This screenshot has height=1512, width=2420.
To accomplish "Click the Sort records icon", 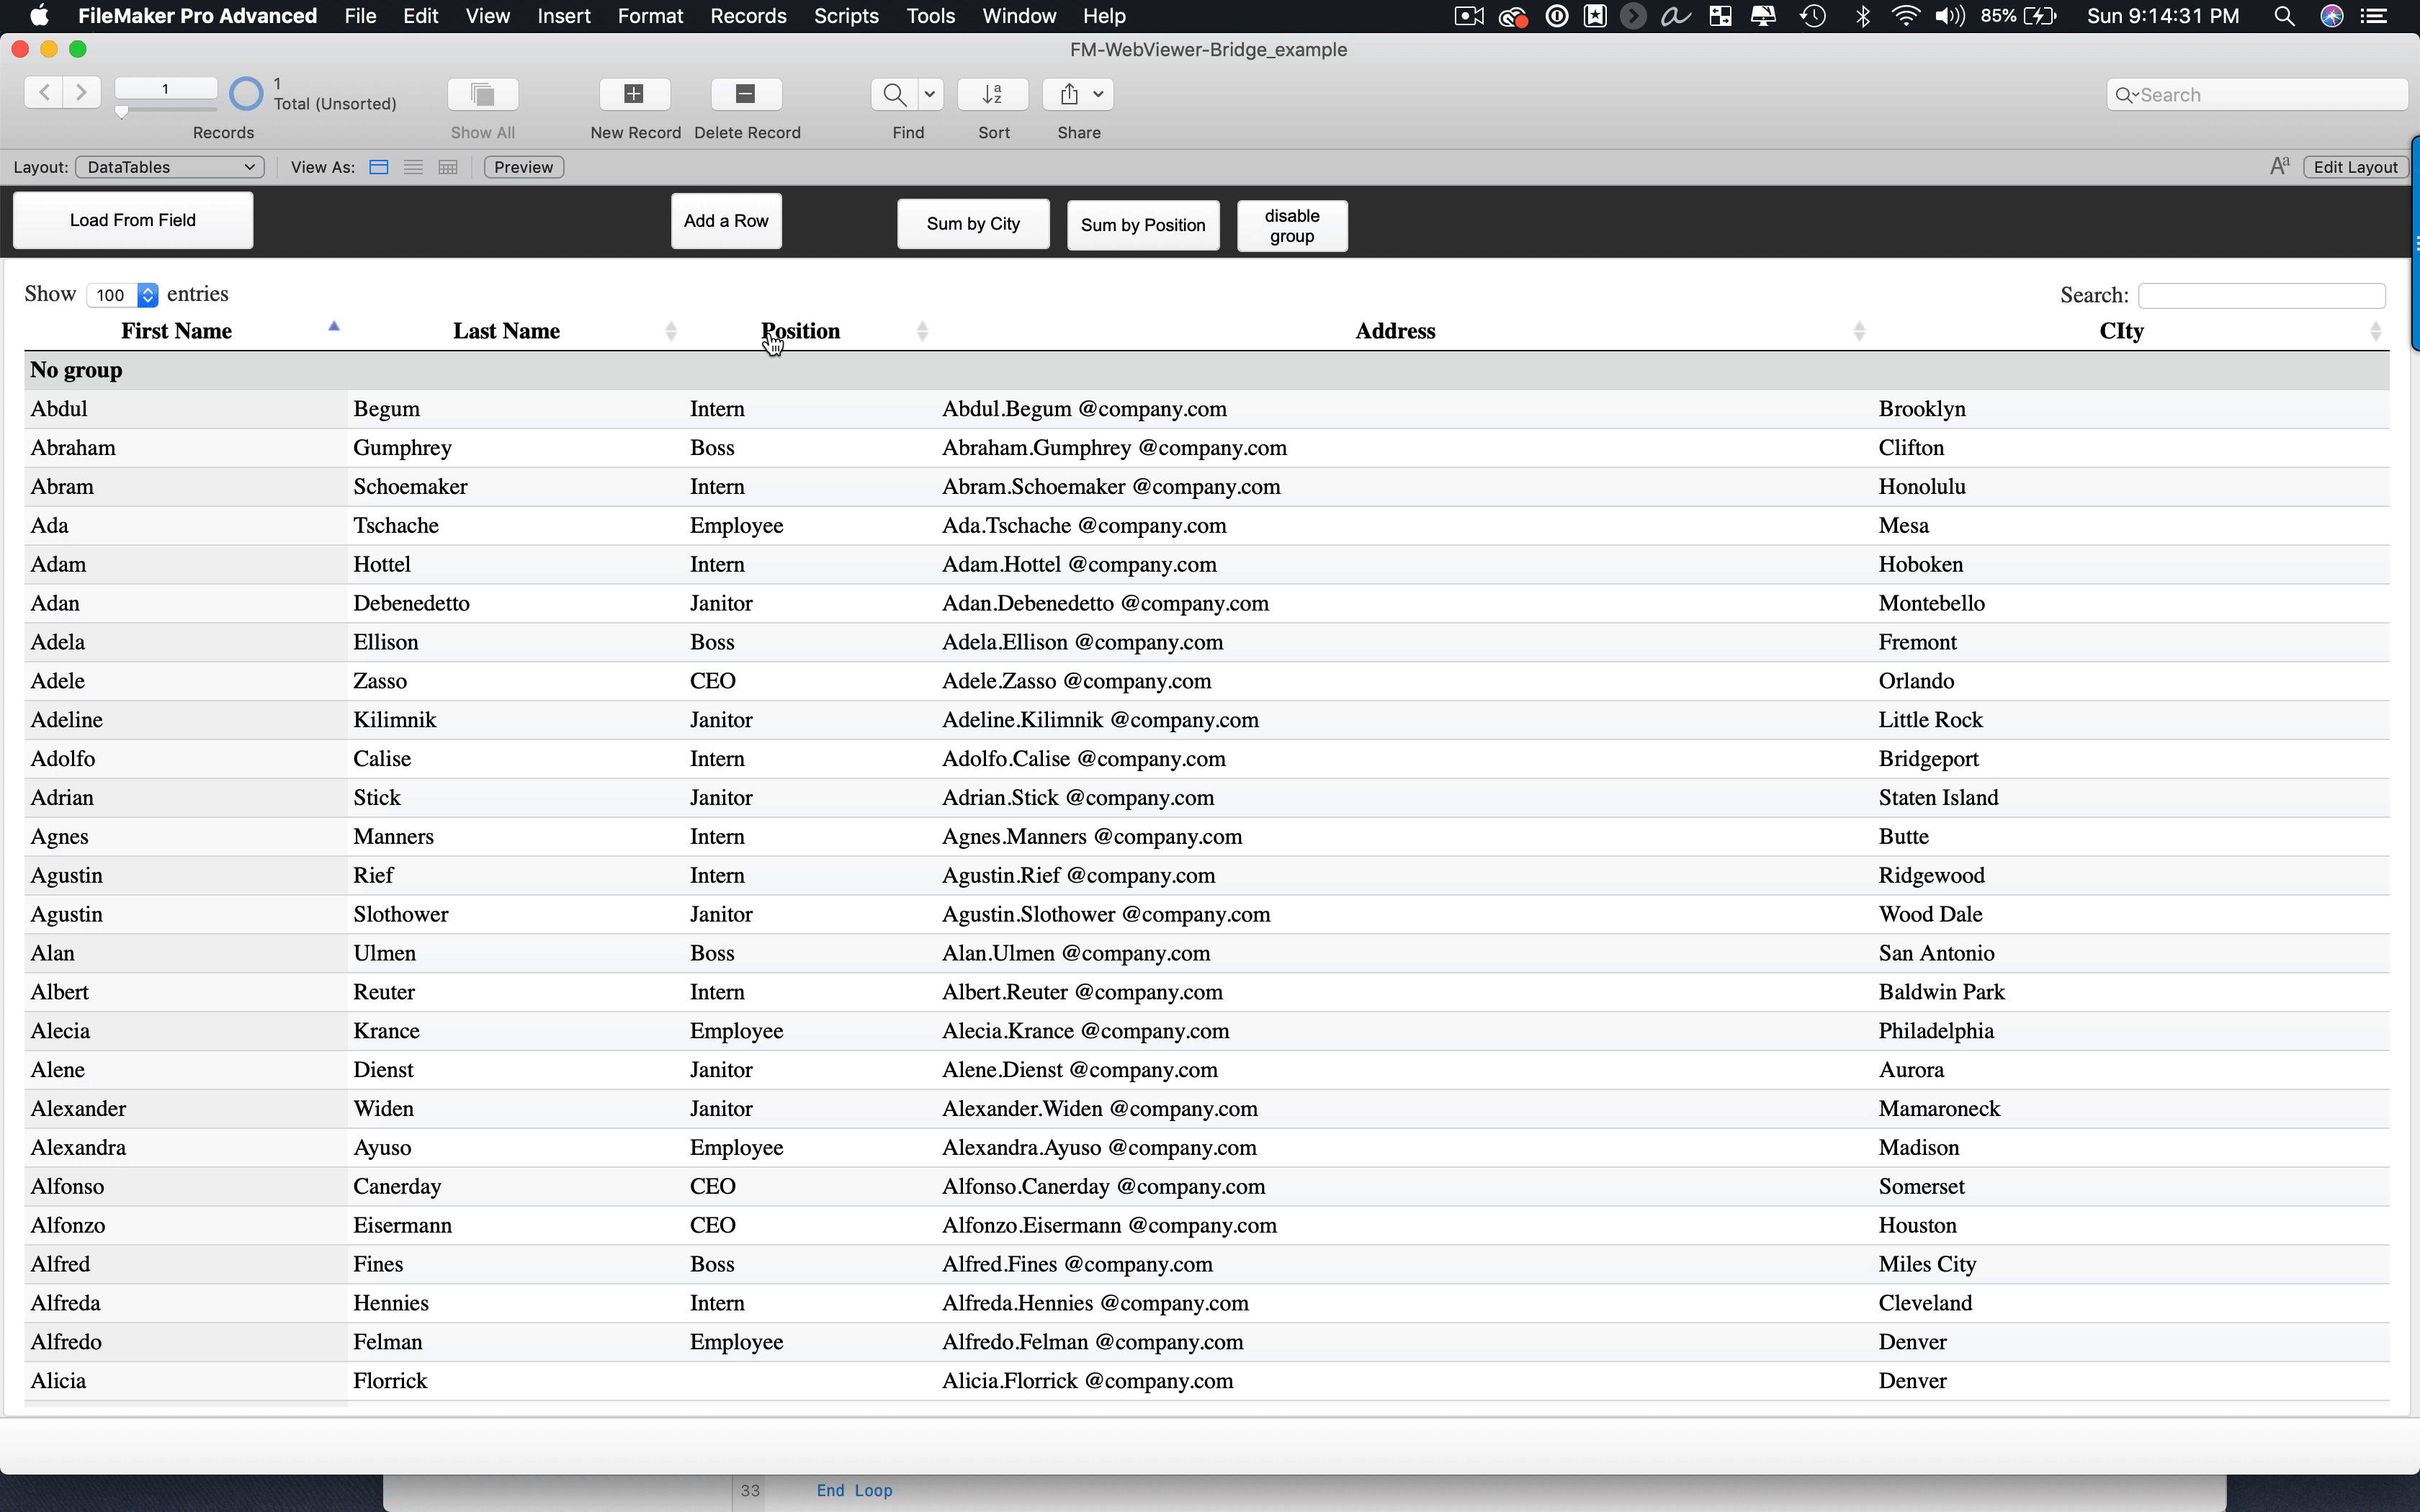I will click(x=993, y=94).
